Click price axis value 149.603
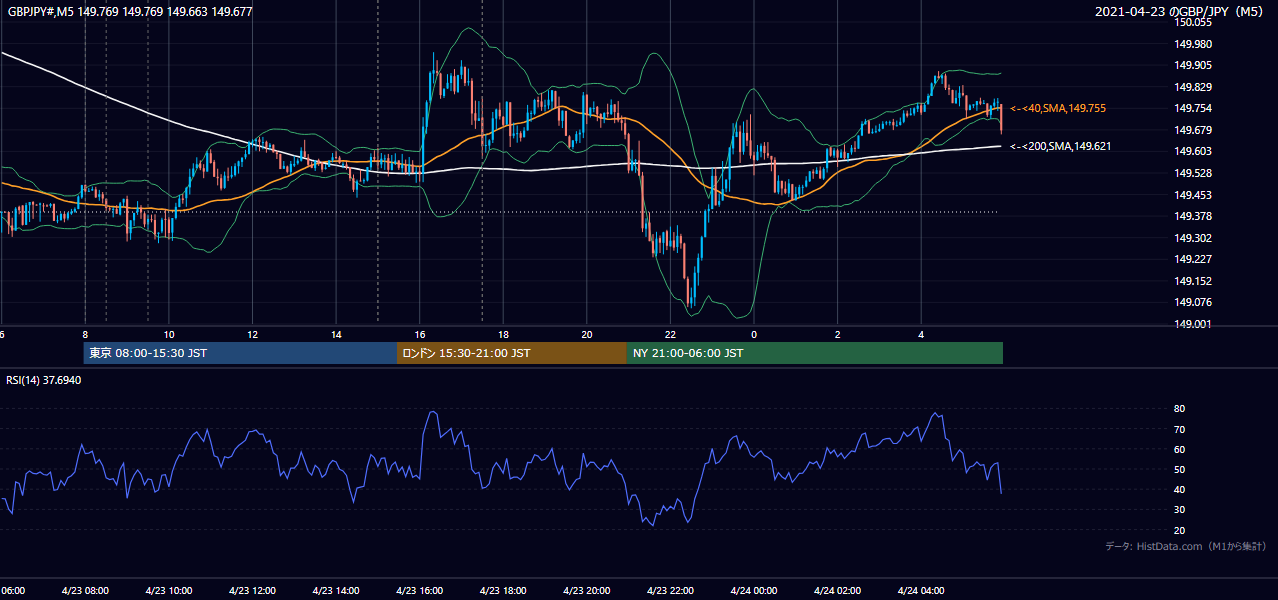This screenshot has width=1278, height=600. [x=1194, y=151]
